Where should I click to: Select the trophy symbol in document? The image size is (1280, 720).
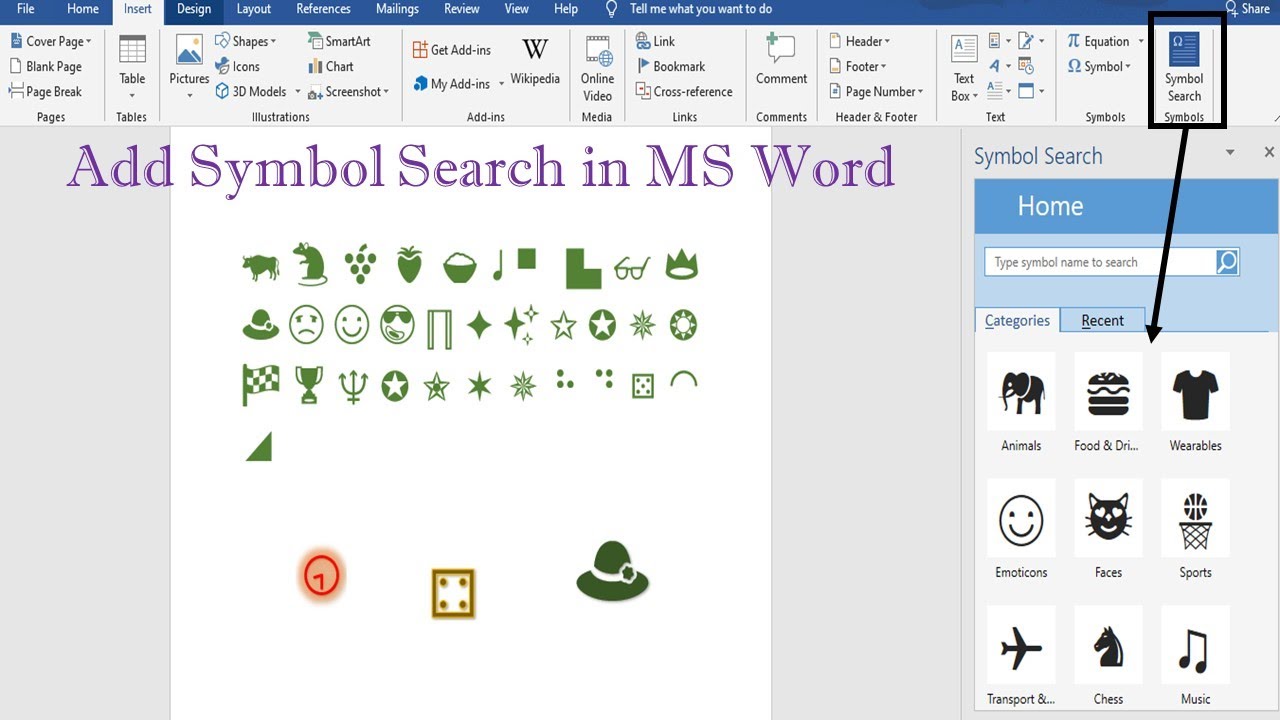309,384
